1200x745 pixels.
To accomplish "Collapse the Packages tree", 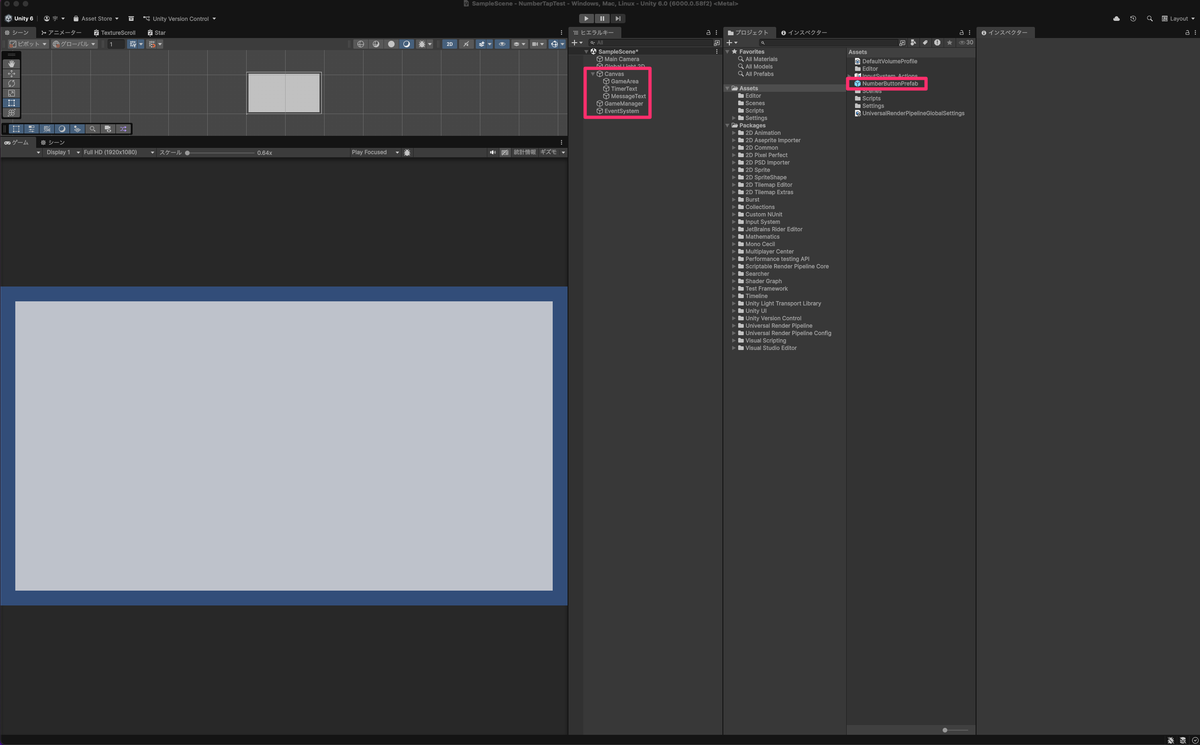I will [728, 126].
